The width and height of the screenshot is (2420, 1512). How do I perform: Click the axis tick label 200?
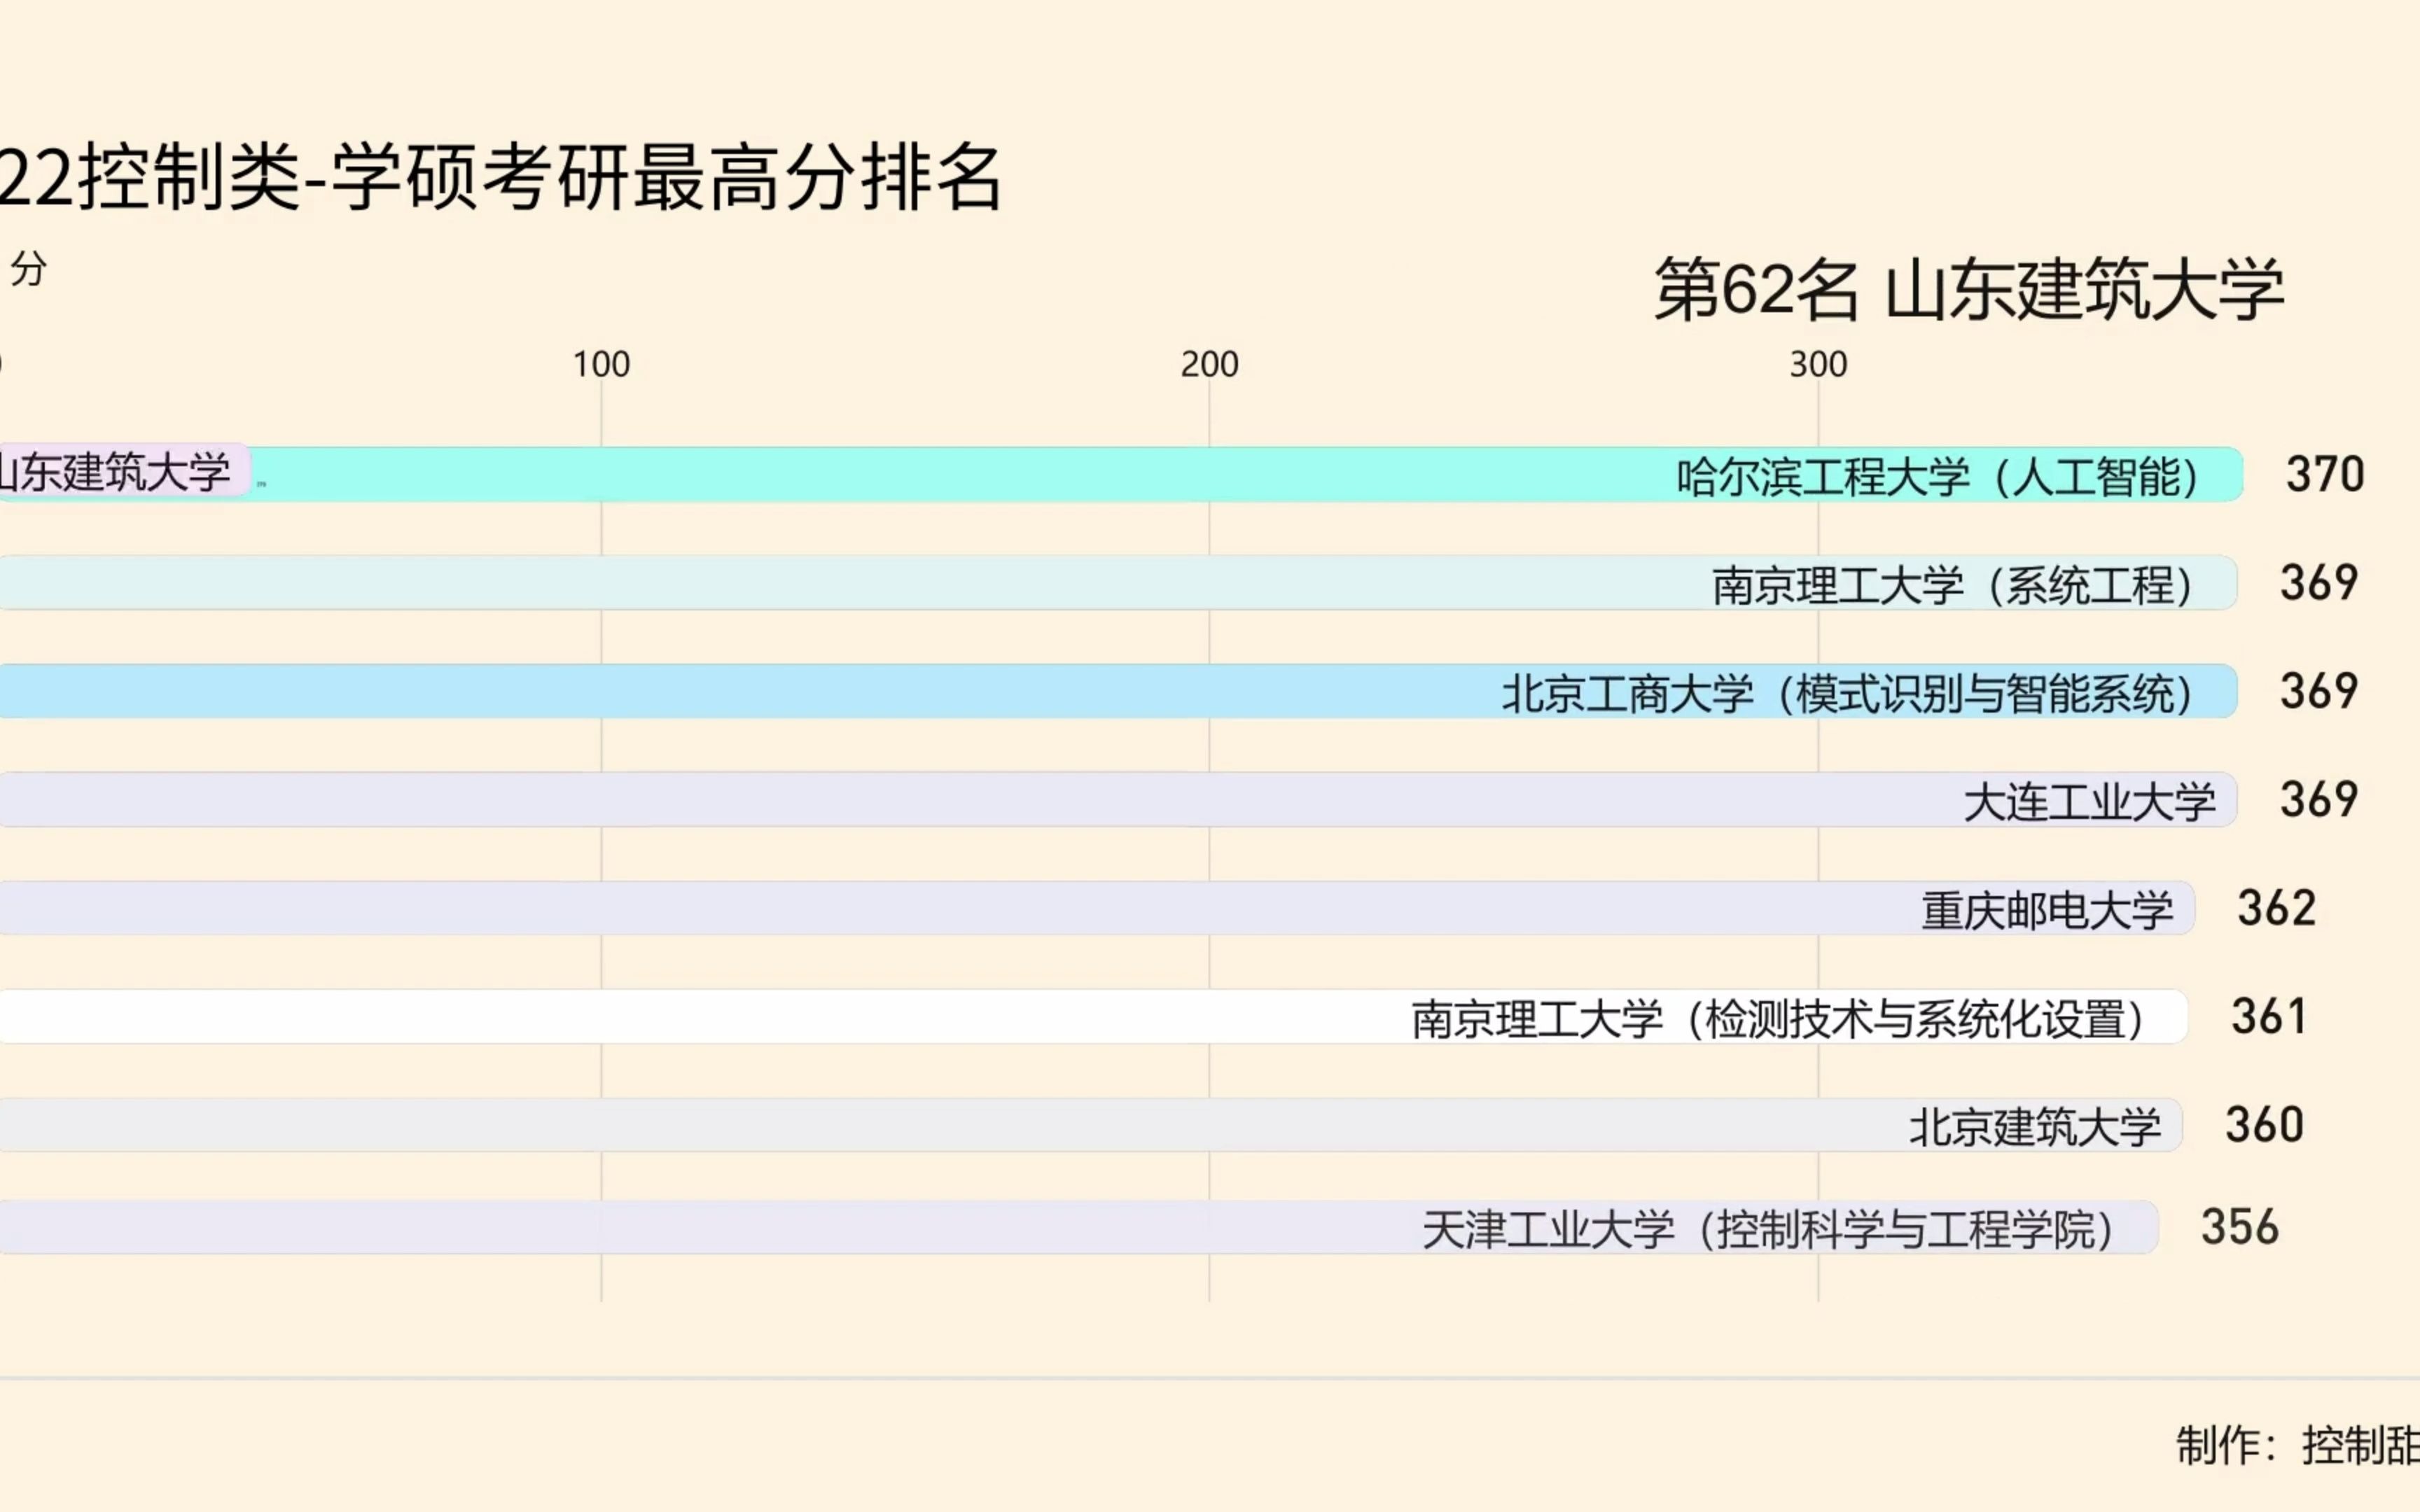coord(1209,364)
